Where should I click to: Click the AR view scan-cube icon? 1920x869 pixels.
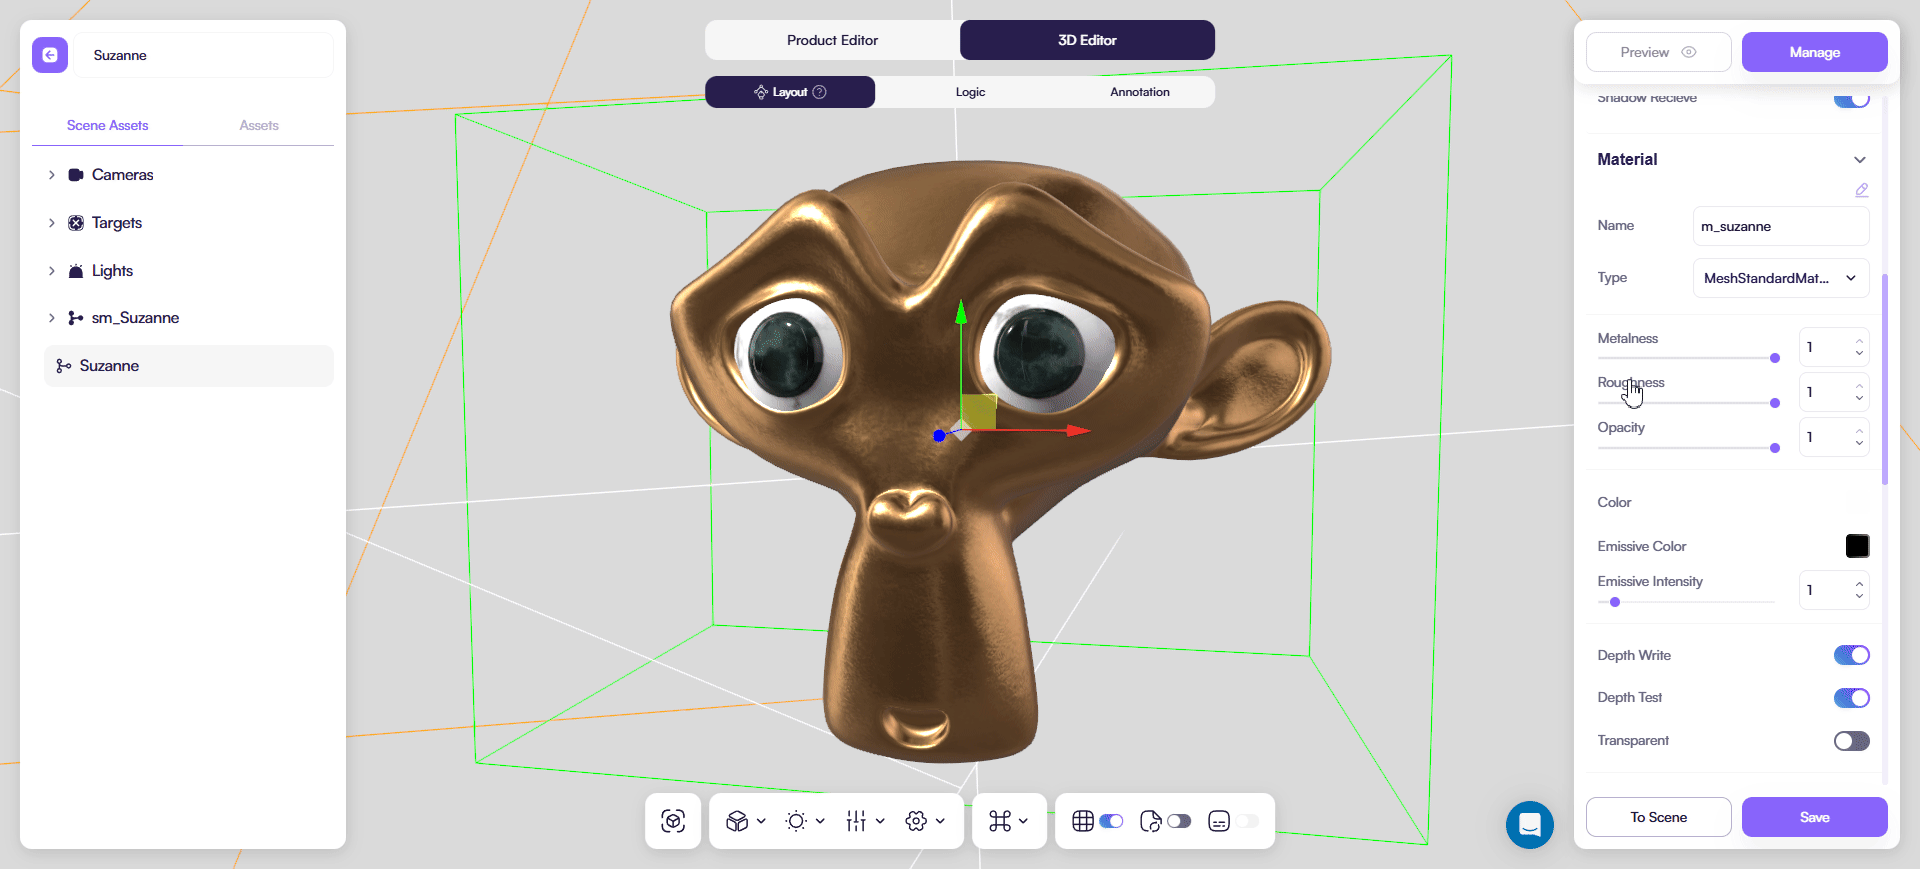[x=673, y=821]
